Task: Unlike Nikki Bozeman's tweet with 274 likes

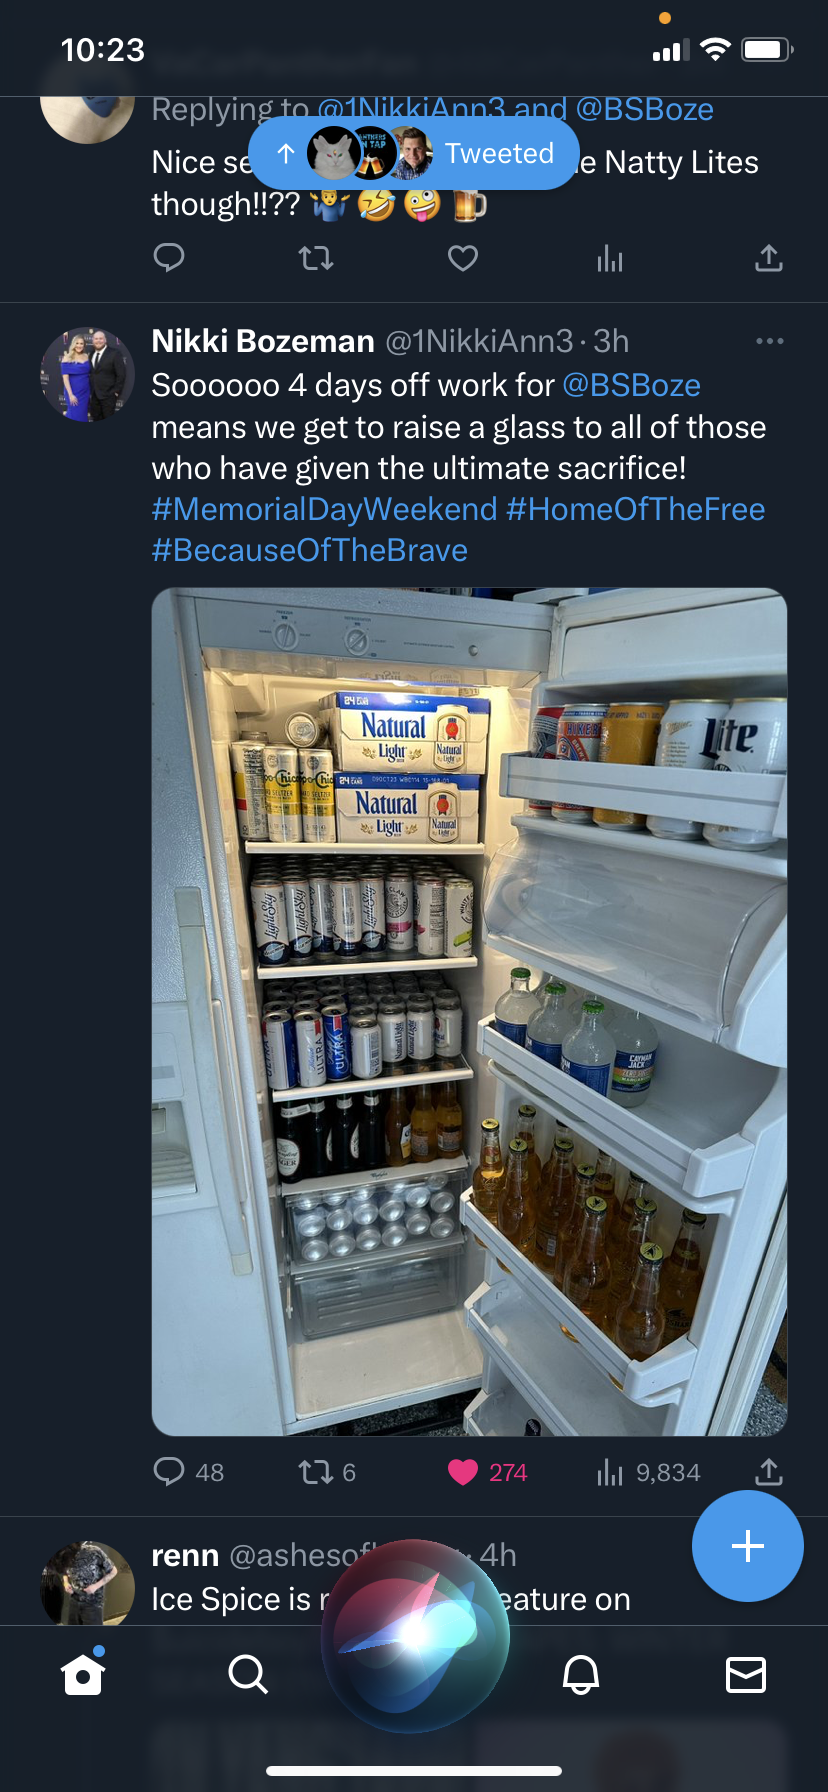Action: pyautogui.click(x=463, y=1472)
